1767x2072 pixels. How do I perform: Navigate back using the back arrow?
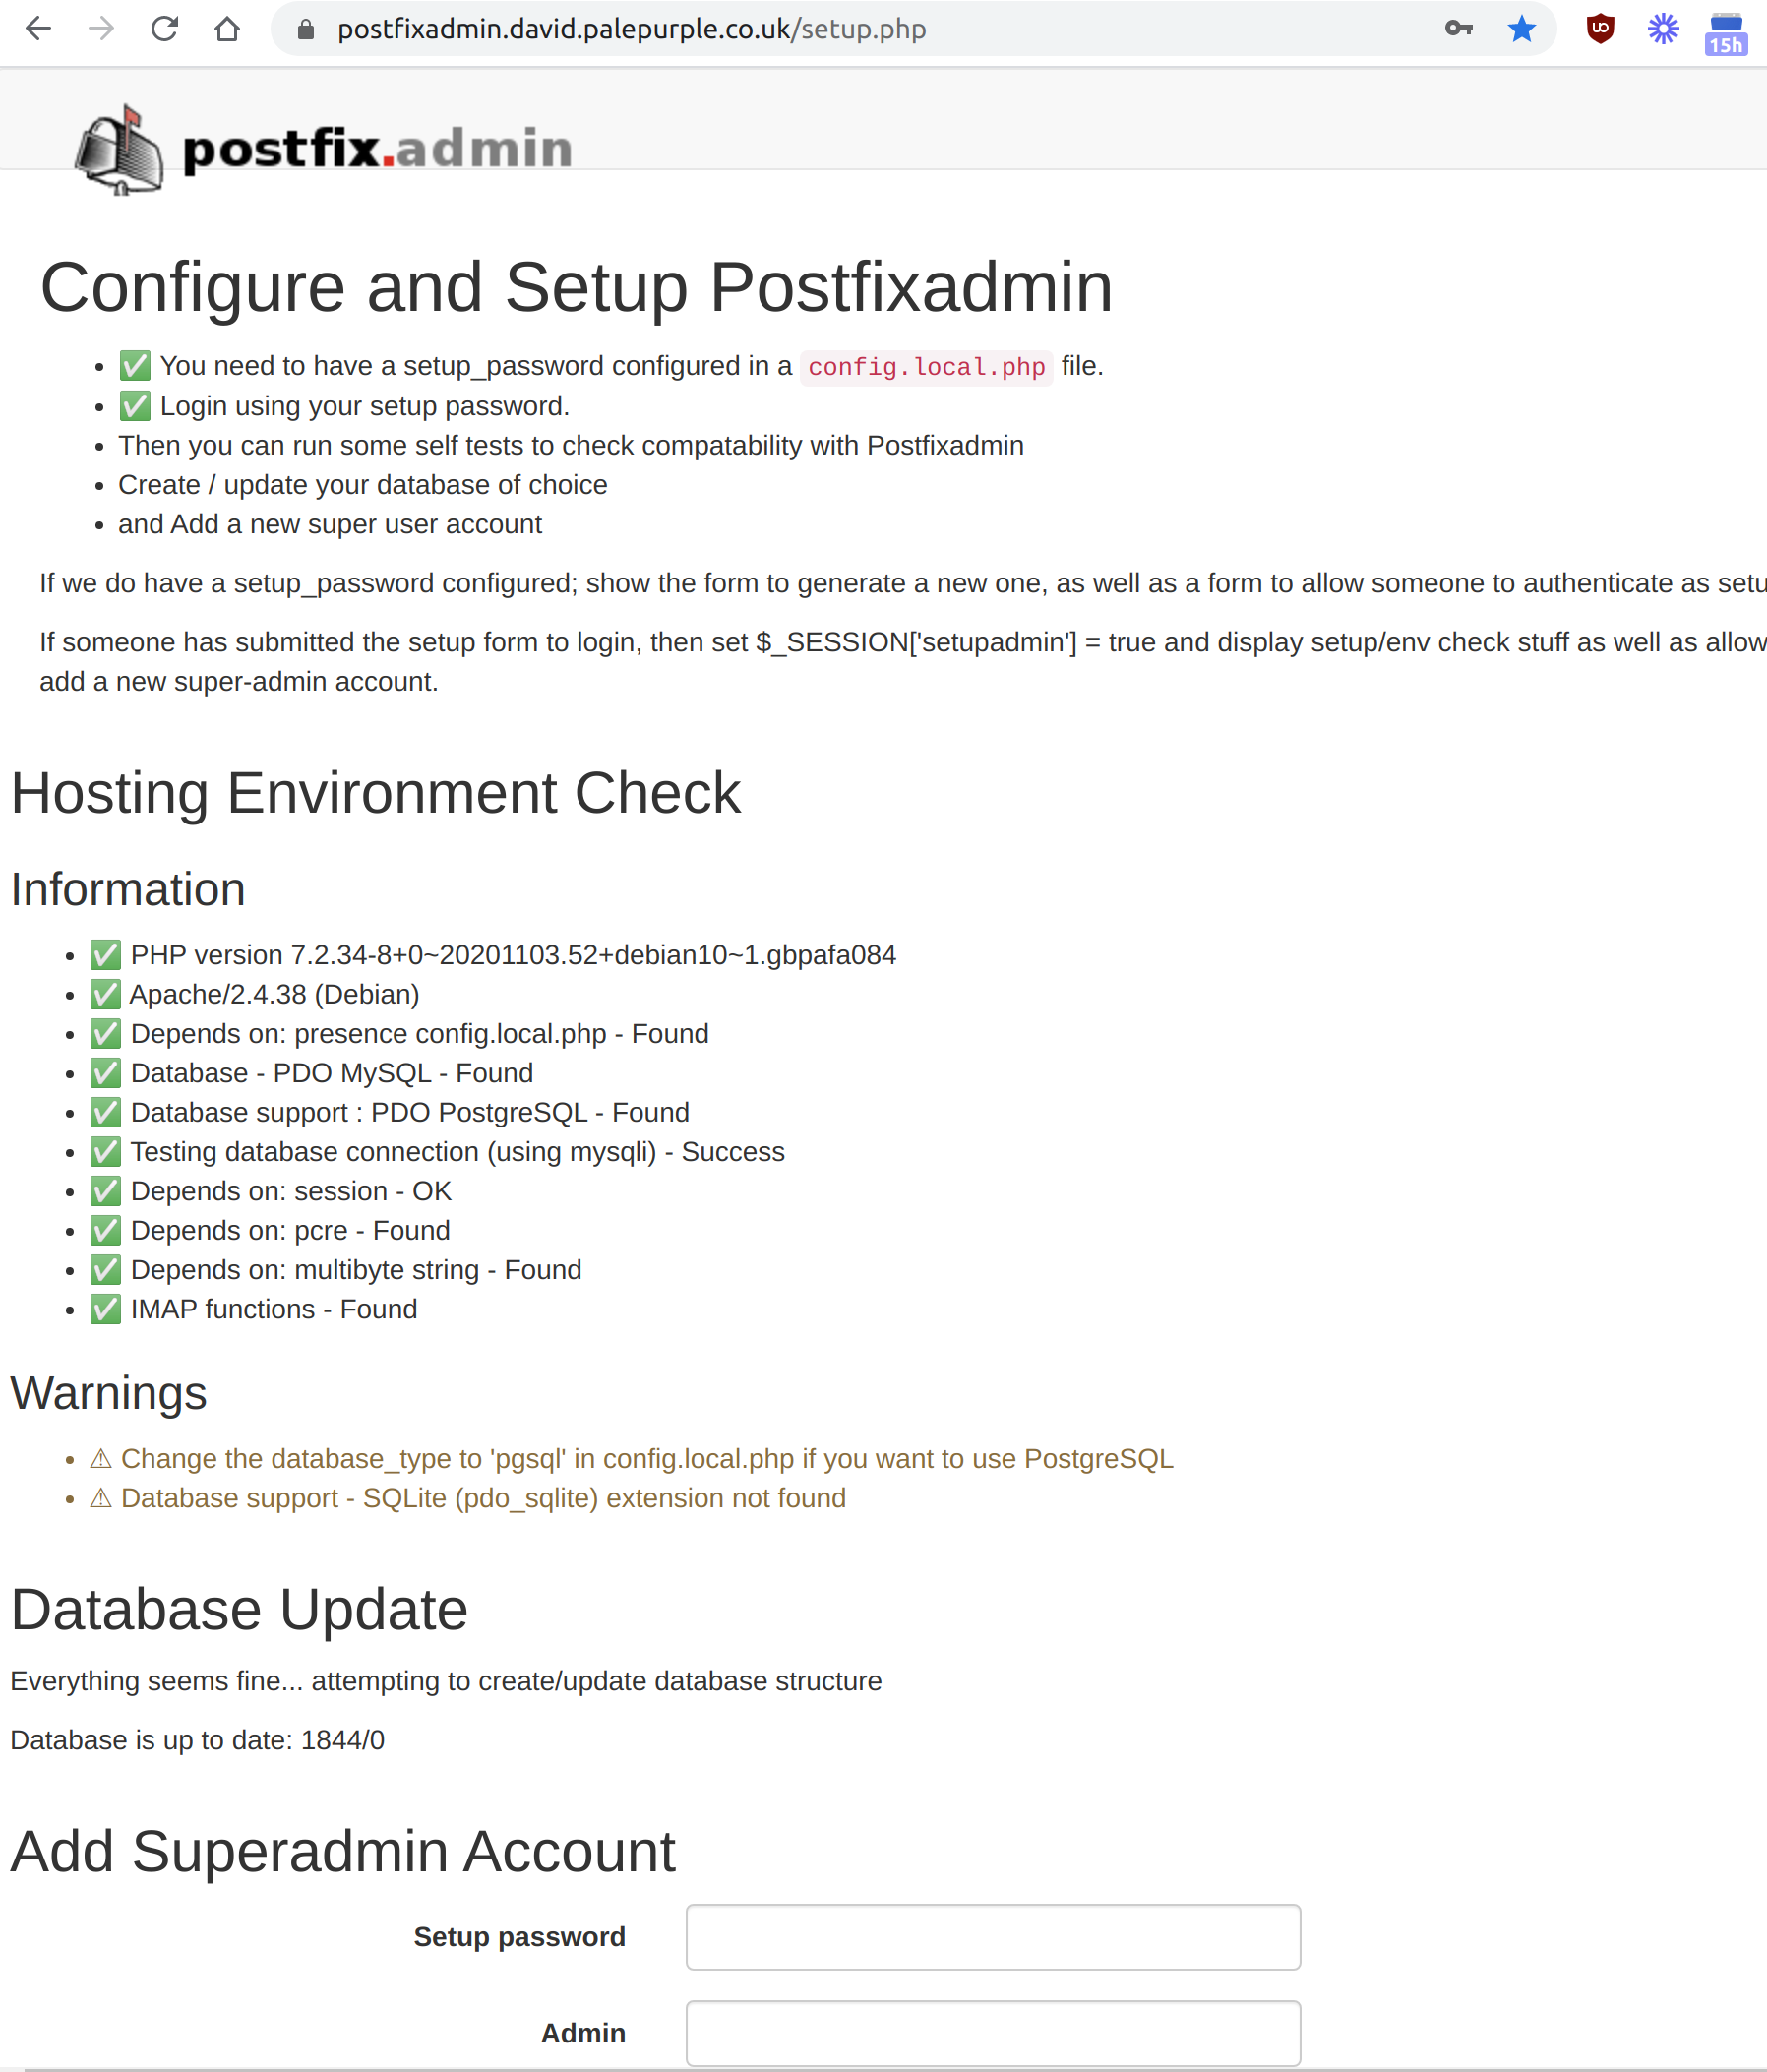click(39, 29)
